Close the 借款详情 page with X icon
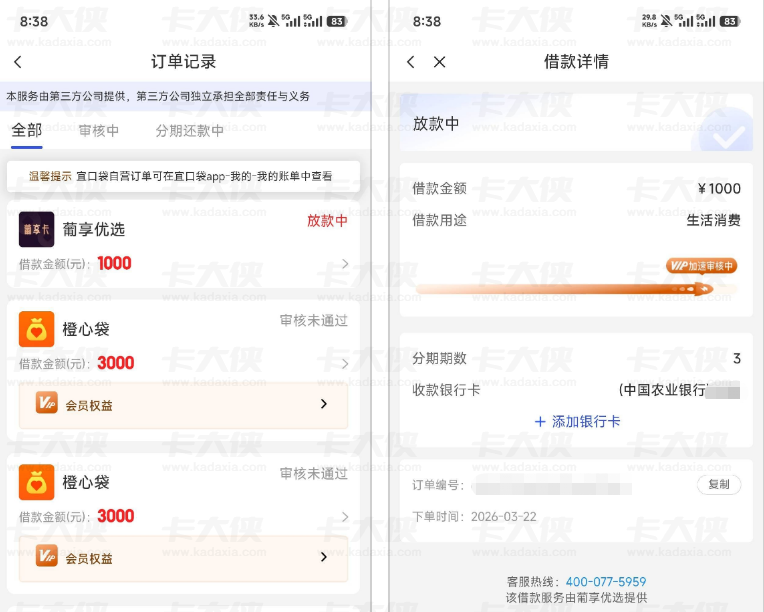Image resolution: width=764 pixels, height=612 pixels. tap(439, 62)
